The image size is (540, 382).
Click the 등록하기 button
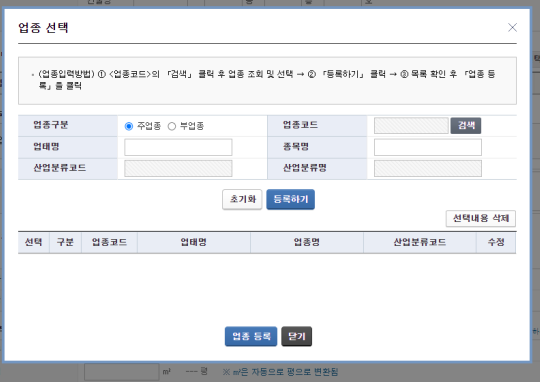click(290, 199)
